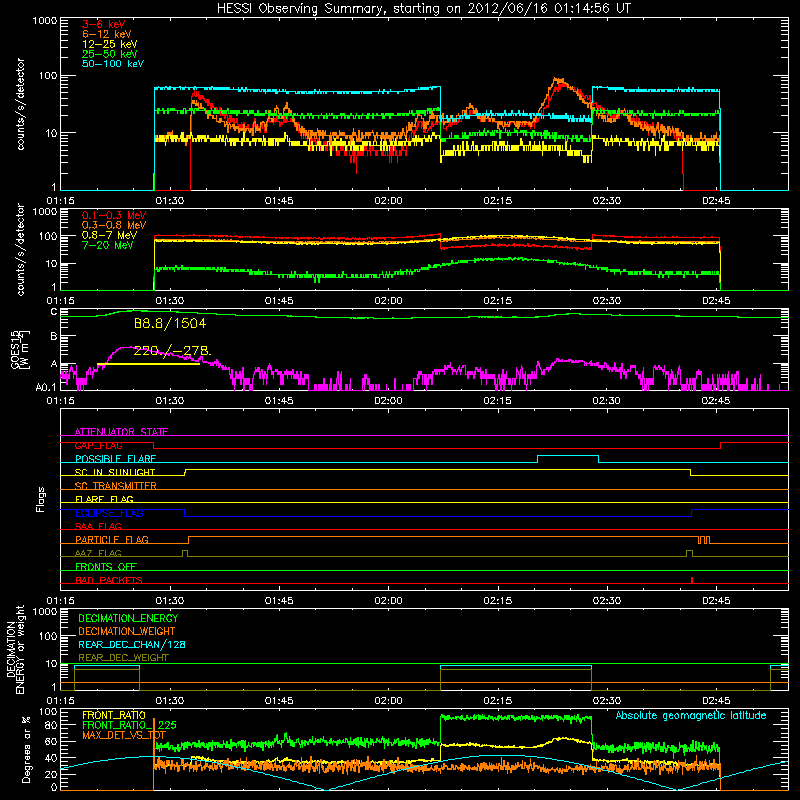The image size is (800, 800).
Task: Select the DECIMATION_ENERGY legend label
Action: point(128,618)
